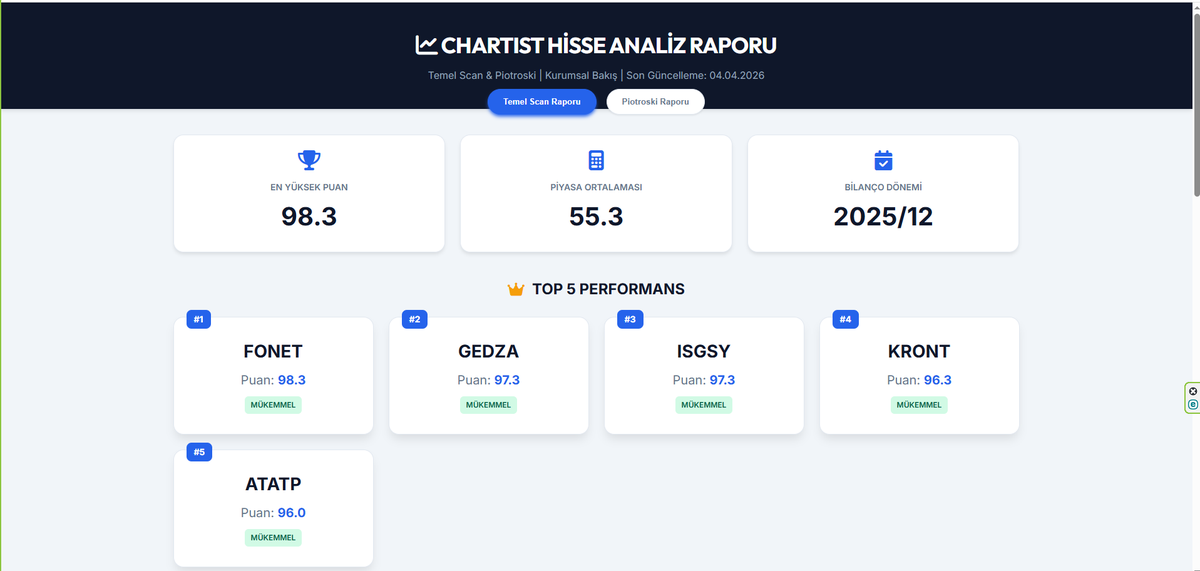
Task: Click the #4 rank badge
Action: (845, 319)
